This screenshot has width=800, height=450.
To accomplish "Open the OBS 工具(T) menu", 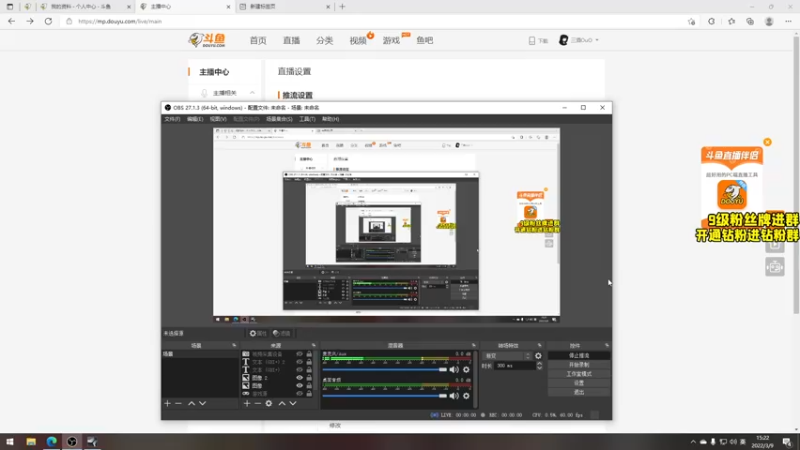I will point(307,119).
